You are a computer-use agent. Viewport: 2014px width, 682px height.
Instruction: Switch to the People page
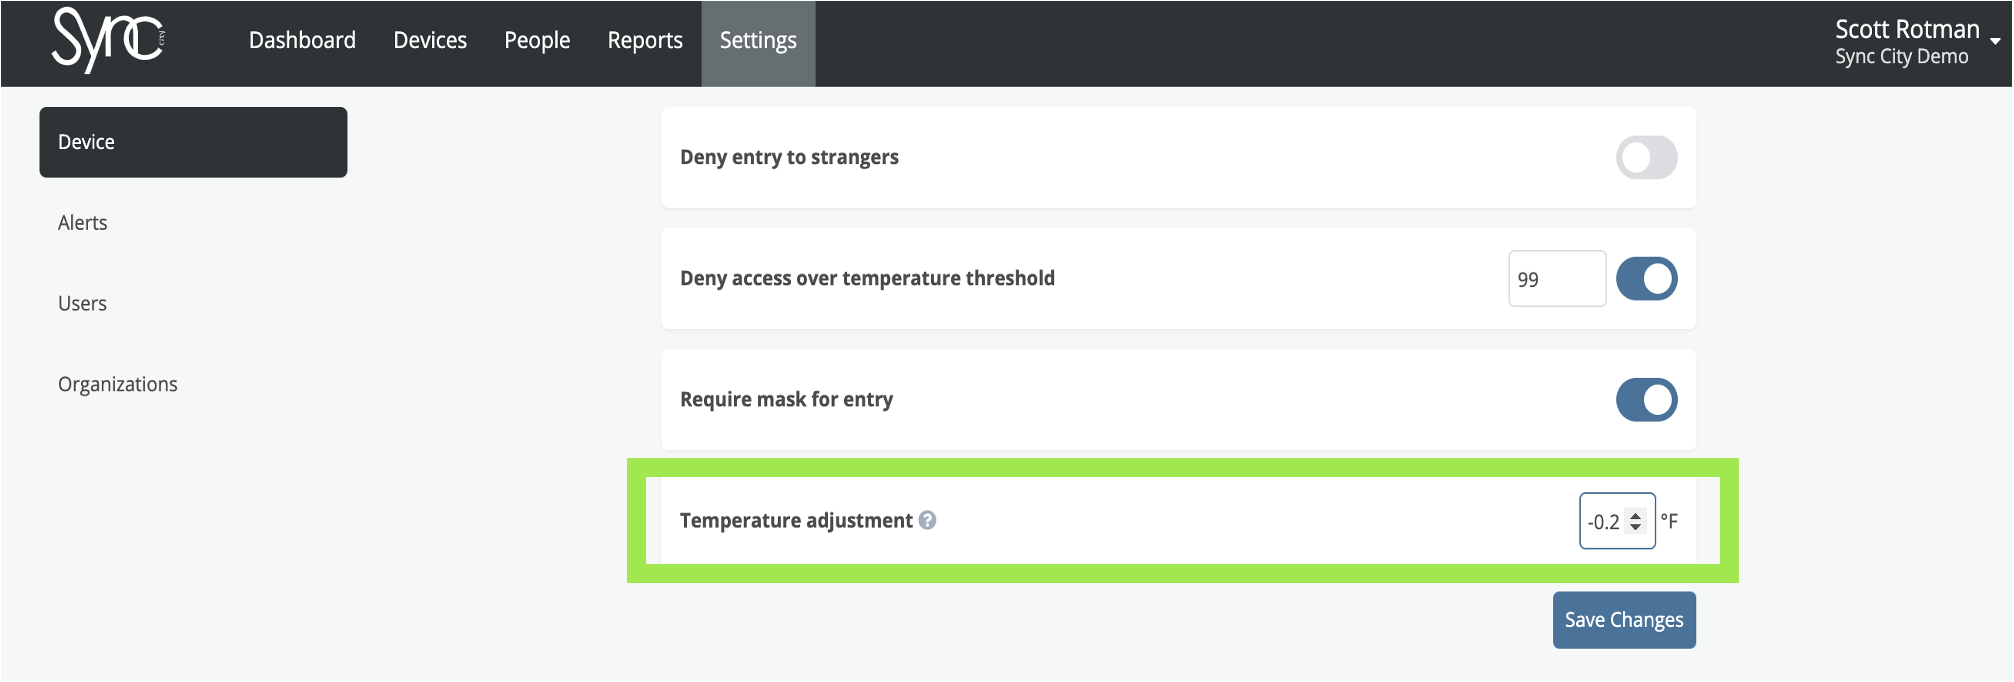tap(537, 40)
